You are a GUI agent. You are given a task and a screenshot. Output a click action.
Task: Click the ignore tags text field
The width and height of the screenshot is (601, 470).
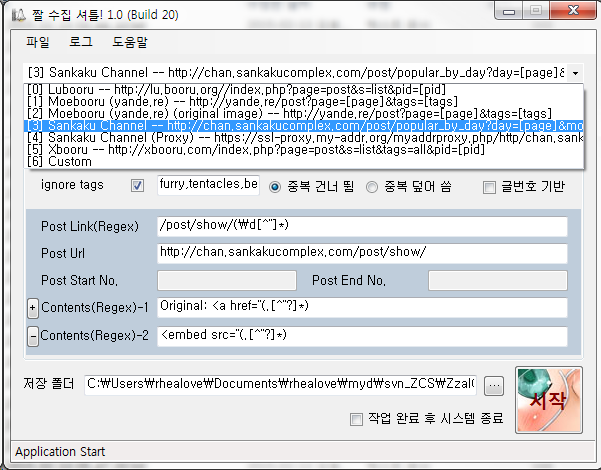click(208, 185)
